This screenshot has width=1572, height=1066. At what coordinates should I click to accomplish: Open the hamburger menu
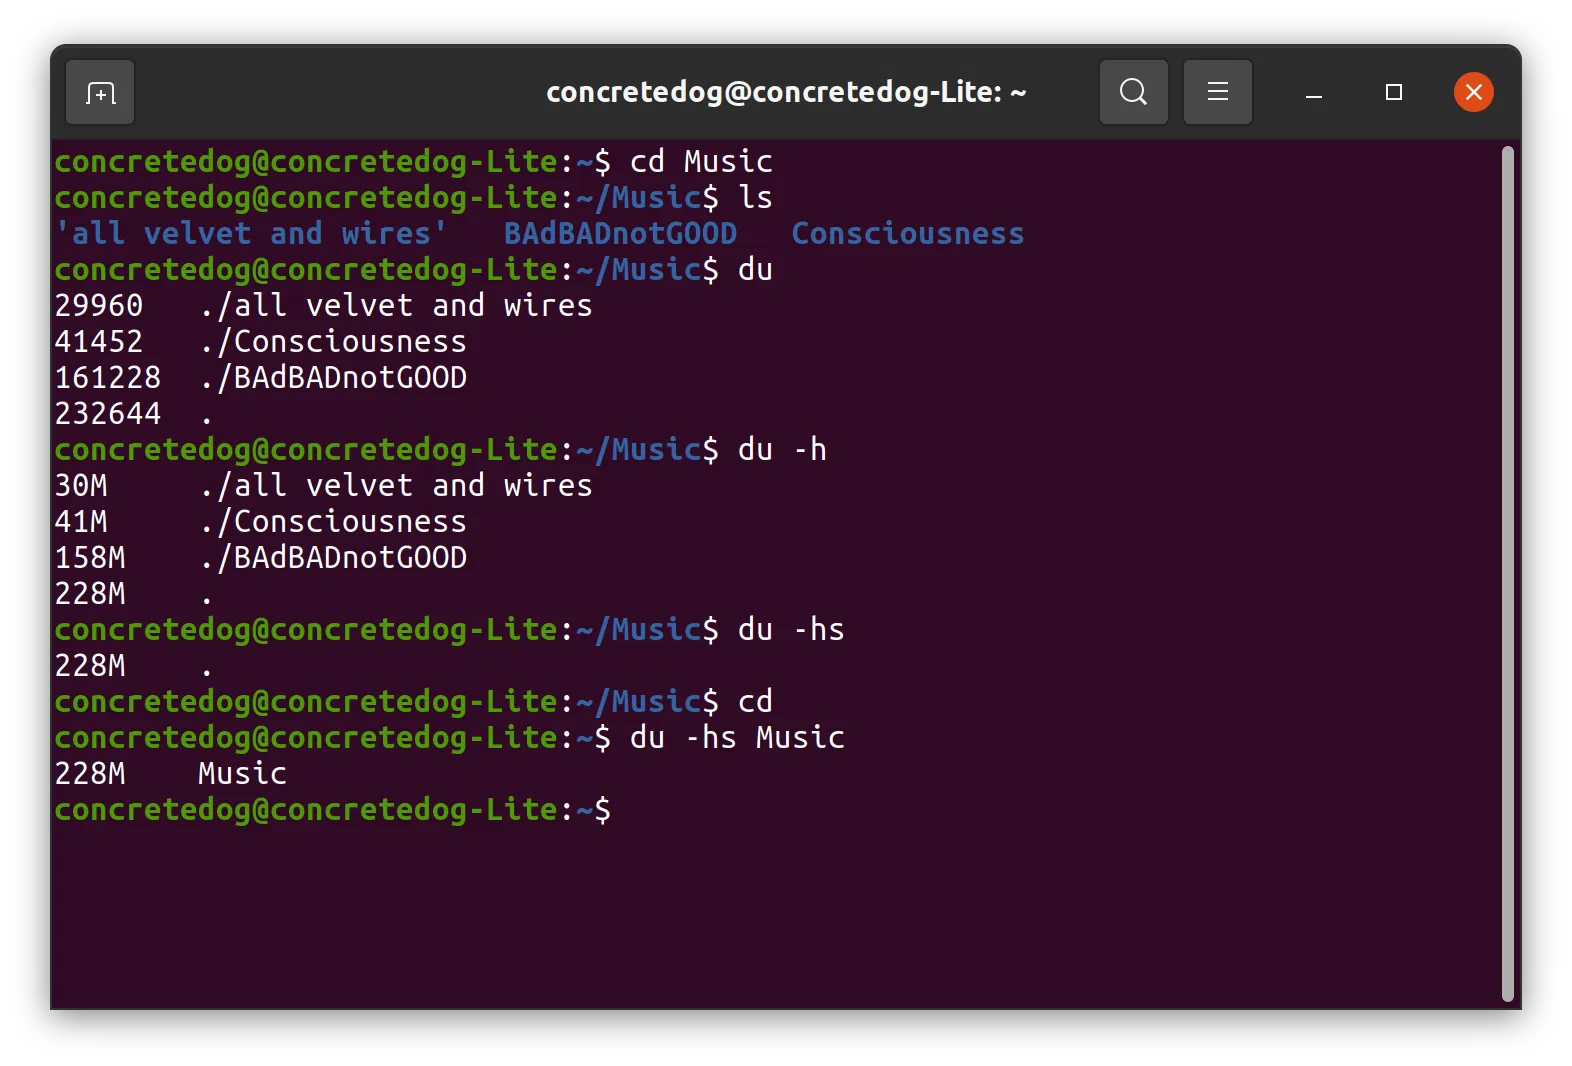coord(1217,93)
